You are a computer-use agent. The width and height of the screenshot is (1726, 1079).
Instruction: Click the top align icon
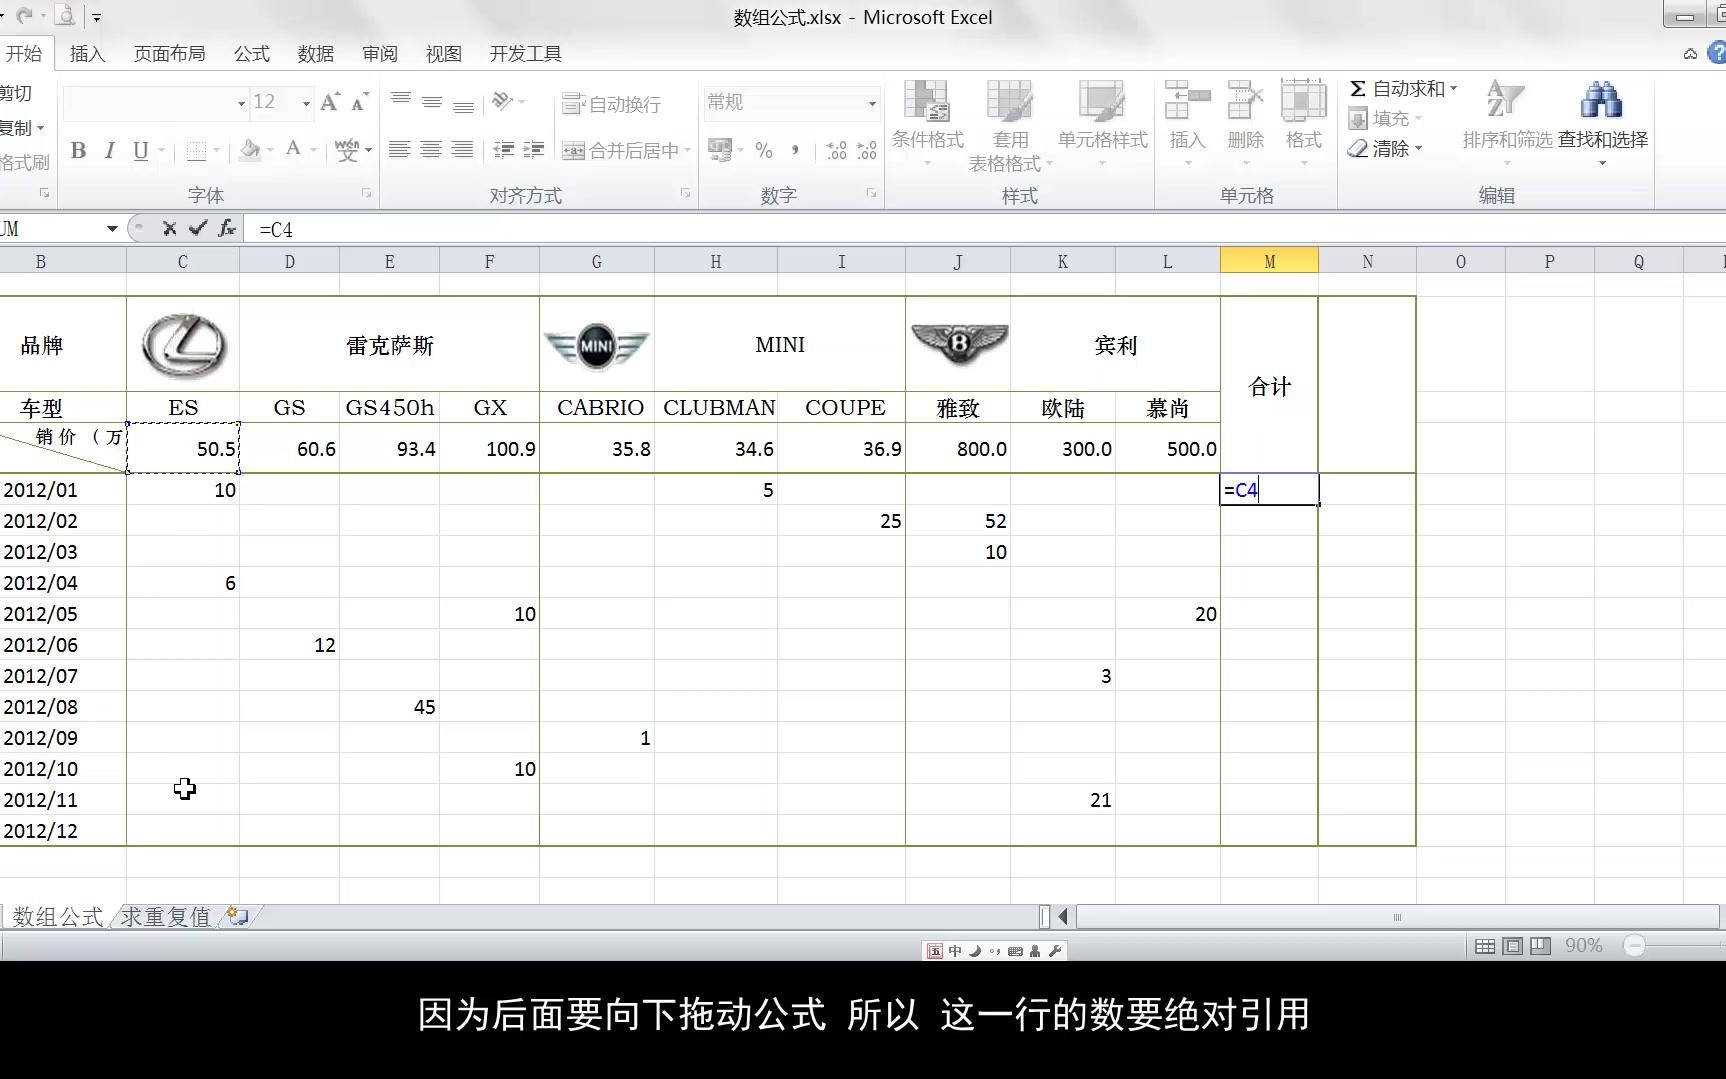(x=401, y=102)
